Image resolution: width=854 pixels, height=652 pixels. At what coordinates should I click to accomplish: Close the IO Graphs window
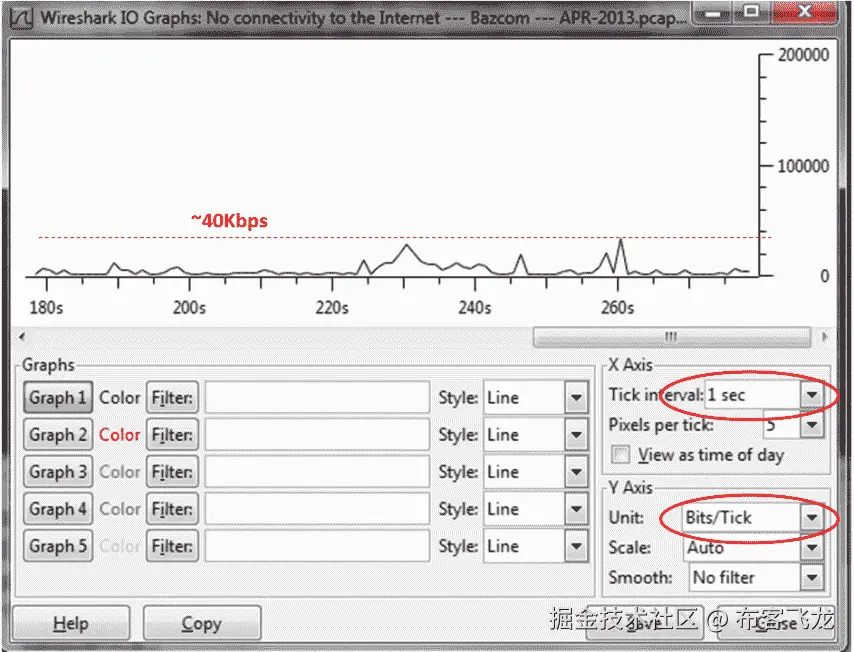(804, 12)
